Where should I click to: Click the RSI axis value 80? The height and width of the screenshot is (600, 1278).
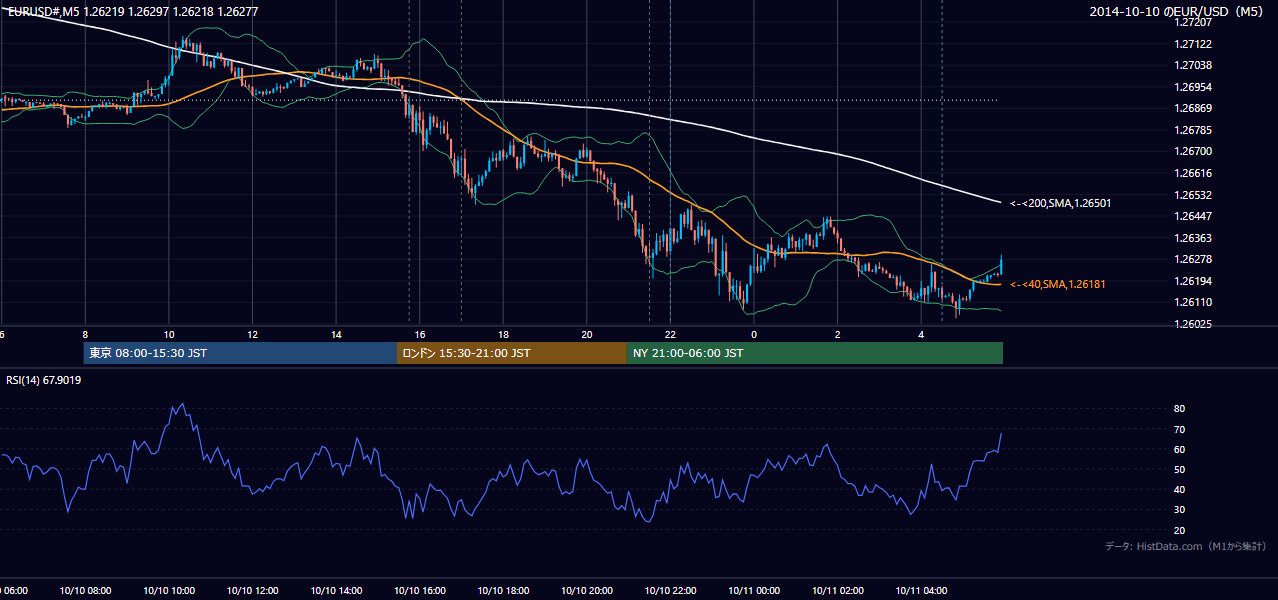point(1180,409)
